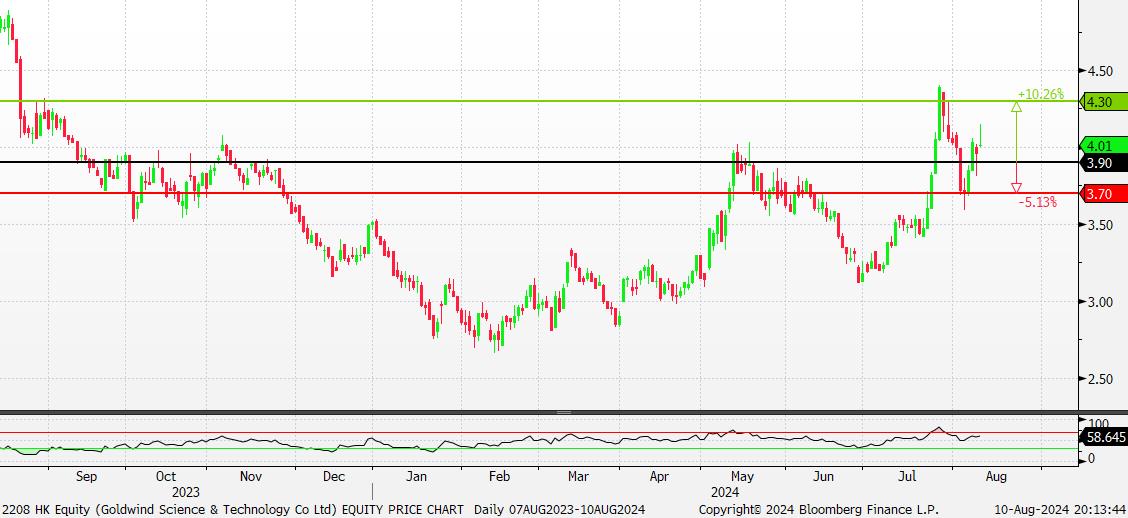Click the 4.50 price axis label
1128x518 pixels.
[1101, 71]
